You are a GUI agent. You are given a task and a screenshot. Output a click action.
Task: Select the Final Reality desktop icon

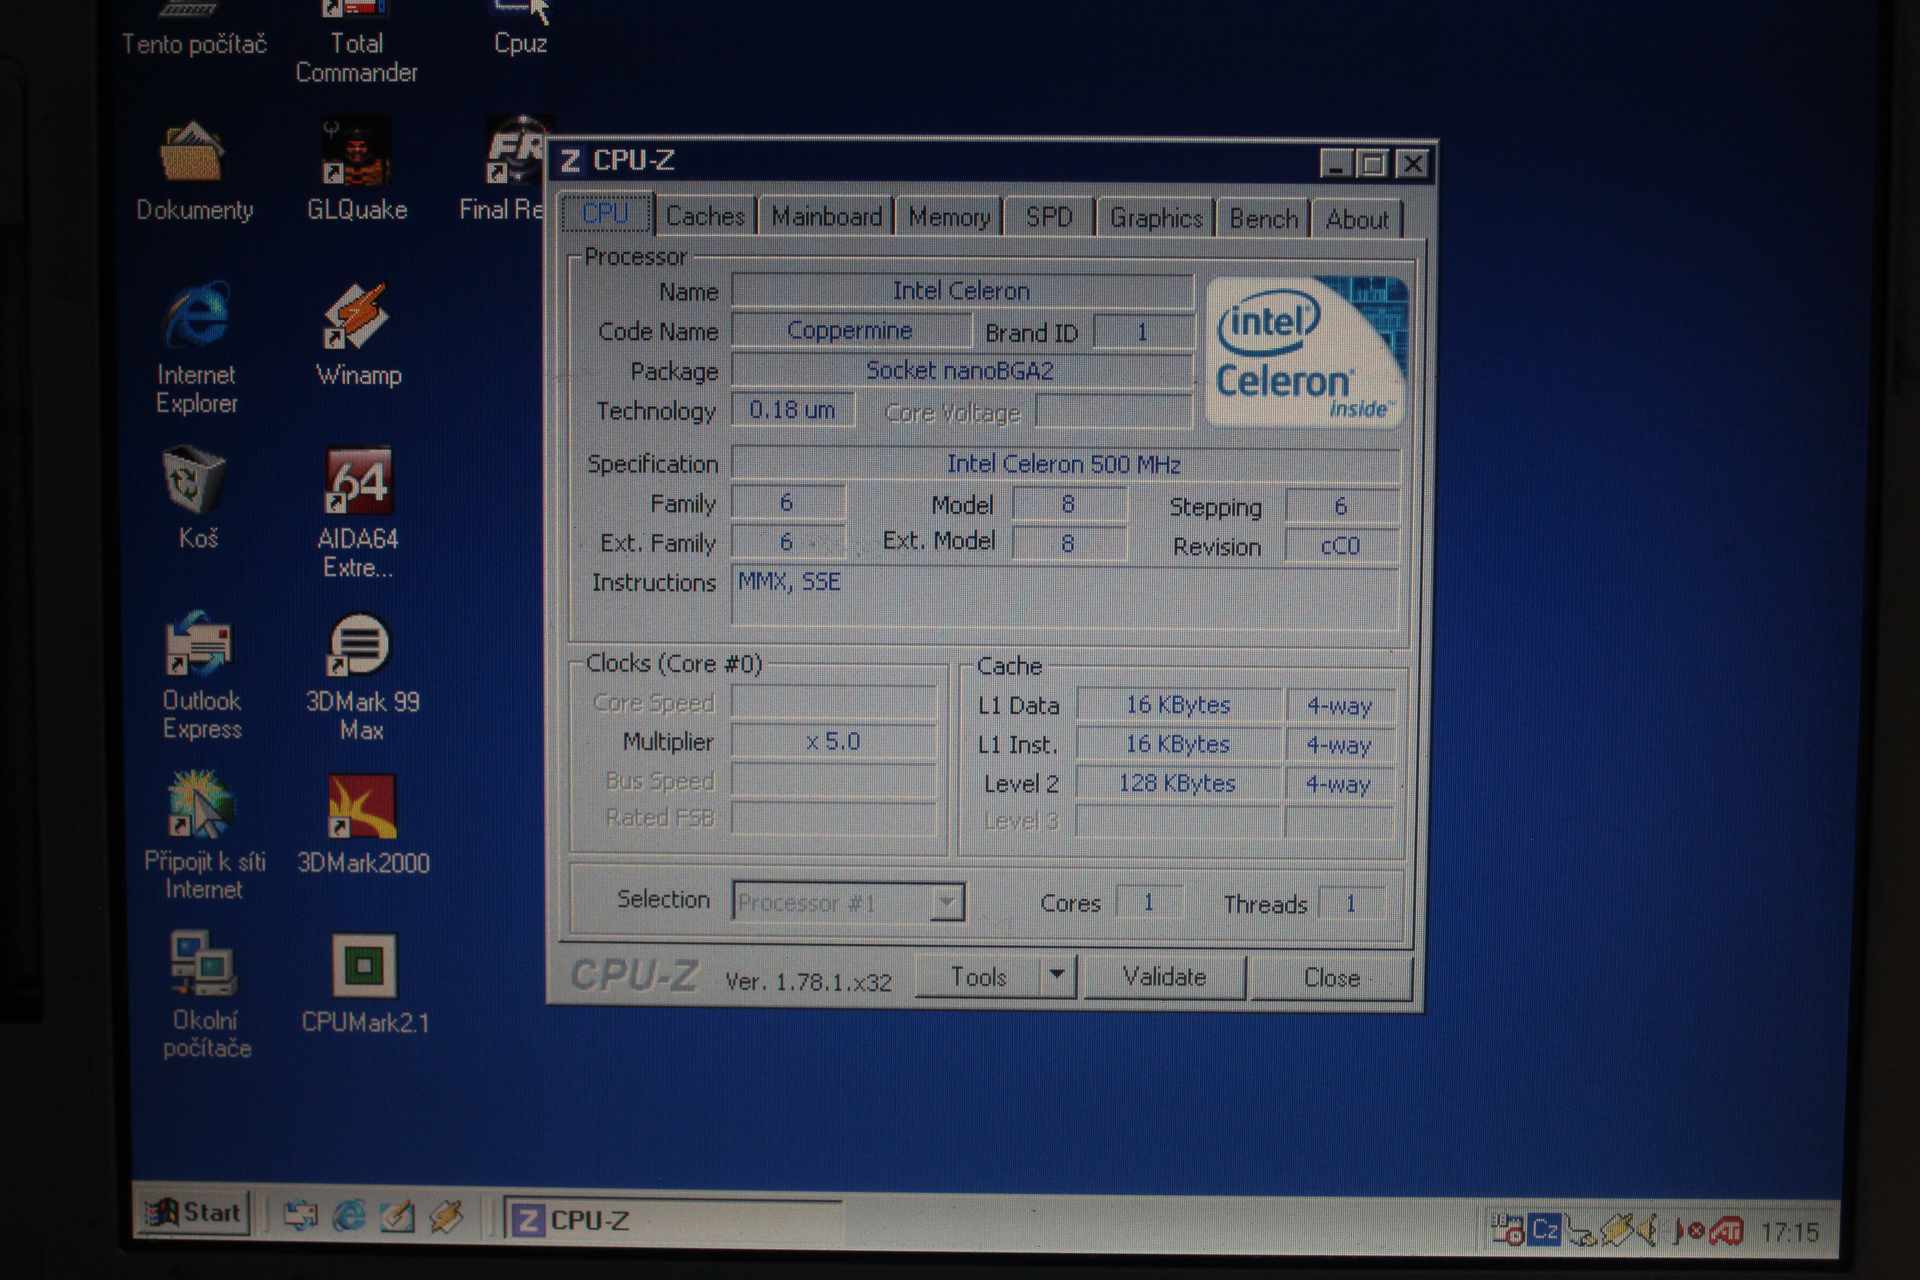click(x=503, y=170)
